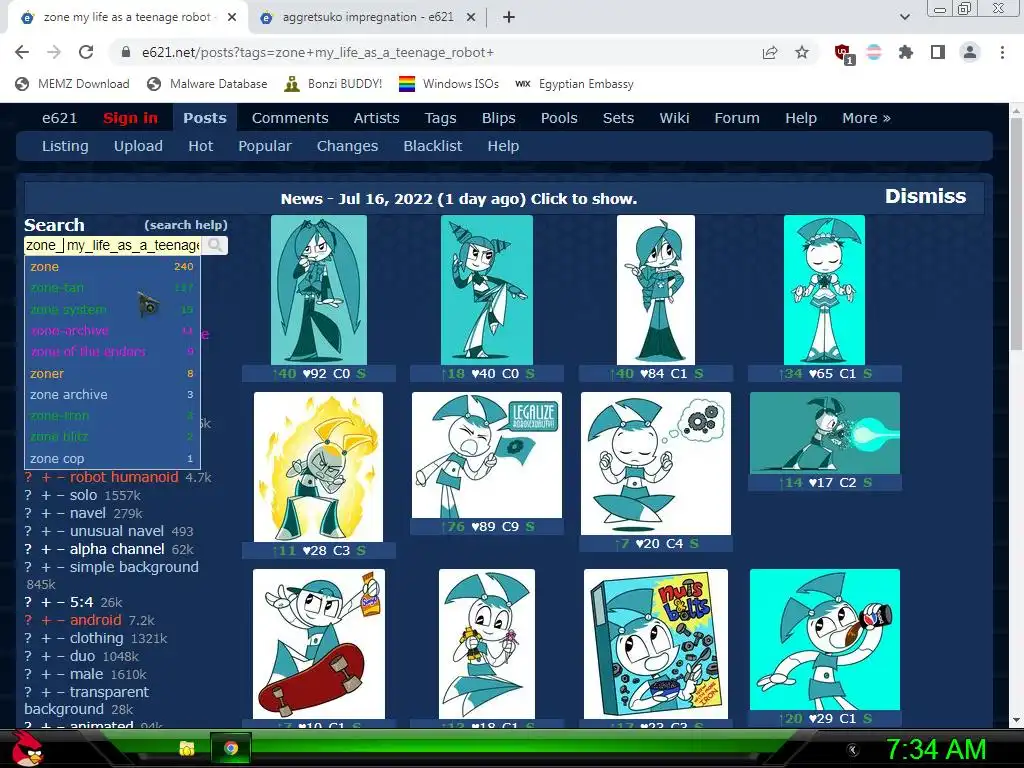The width and height of the screenshot is (1024, 768).
Task: Open the Bonzi BUDDY! bookmark
Action: (333, 84)
